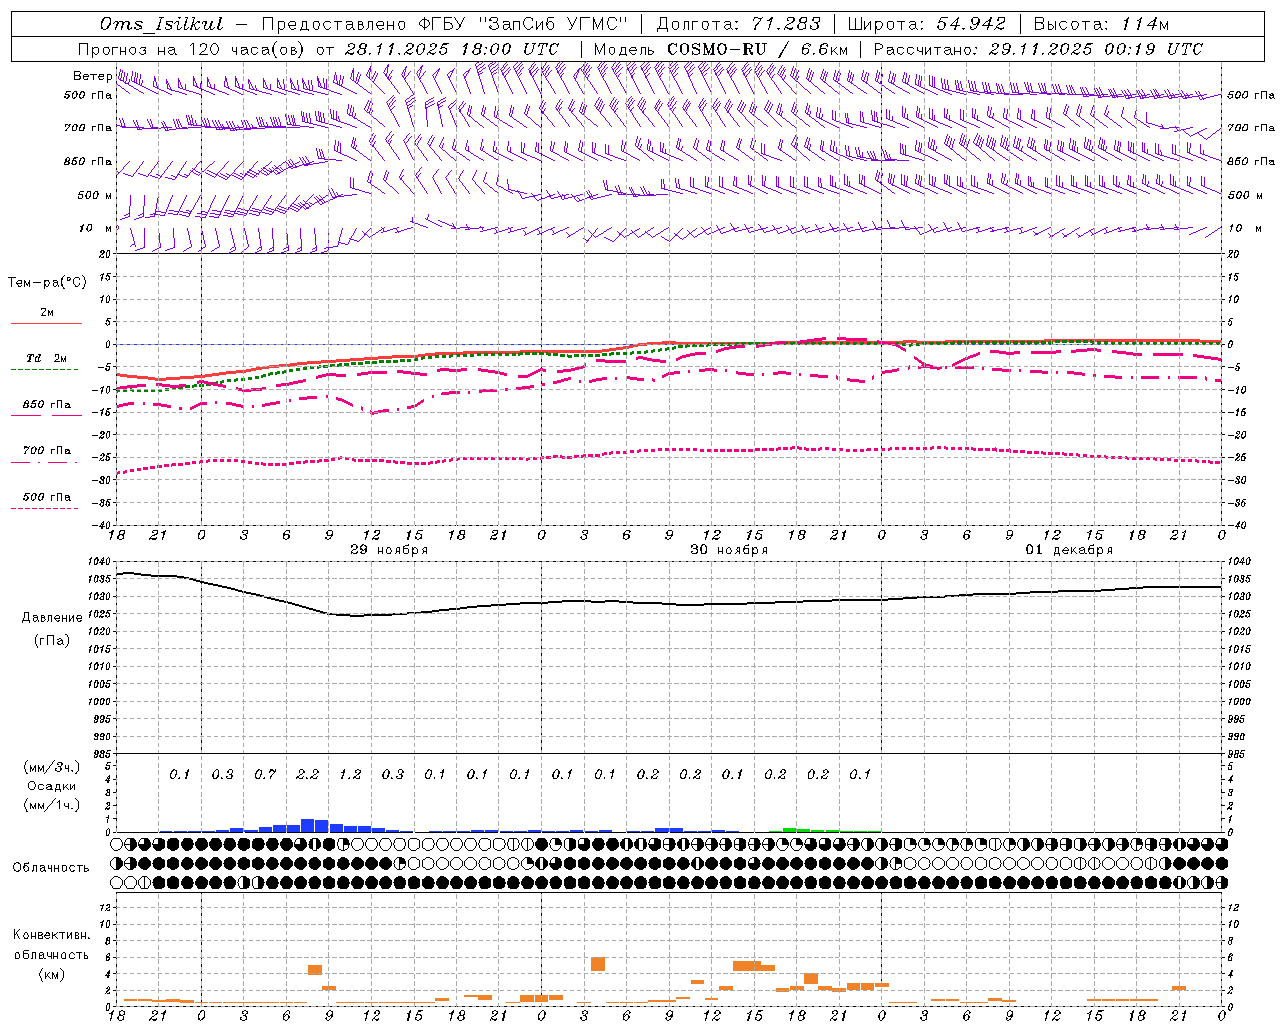Screen dimensions: 1280x1024
Task: Click the (км) unit label for convective cloud
Action: tap(51, 974)
